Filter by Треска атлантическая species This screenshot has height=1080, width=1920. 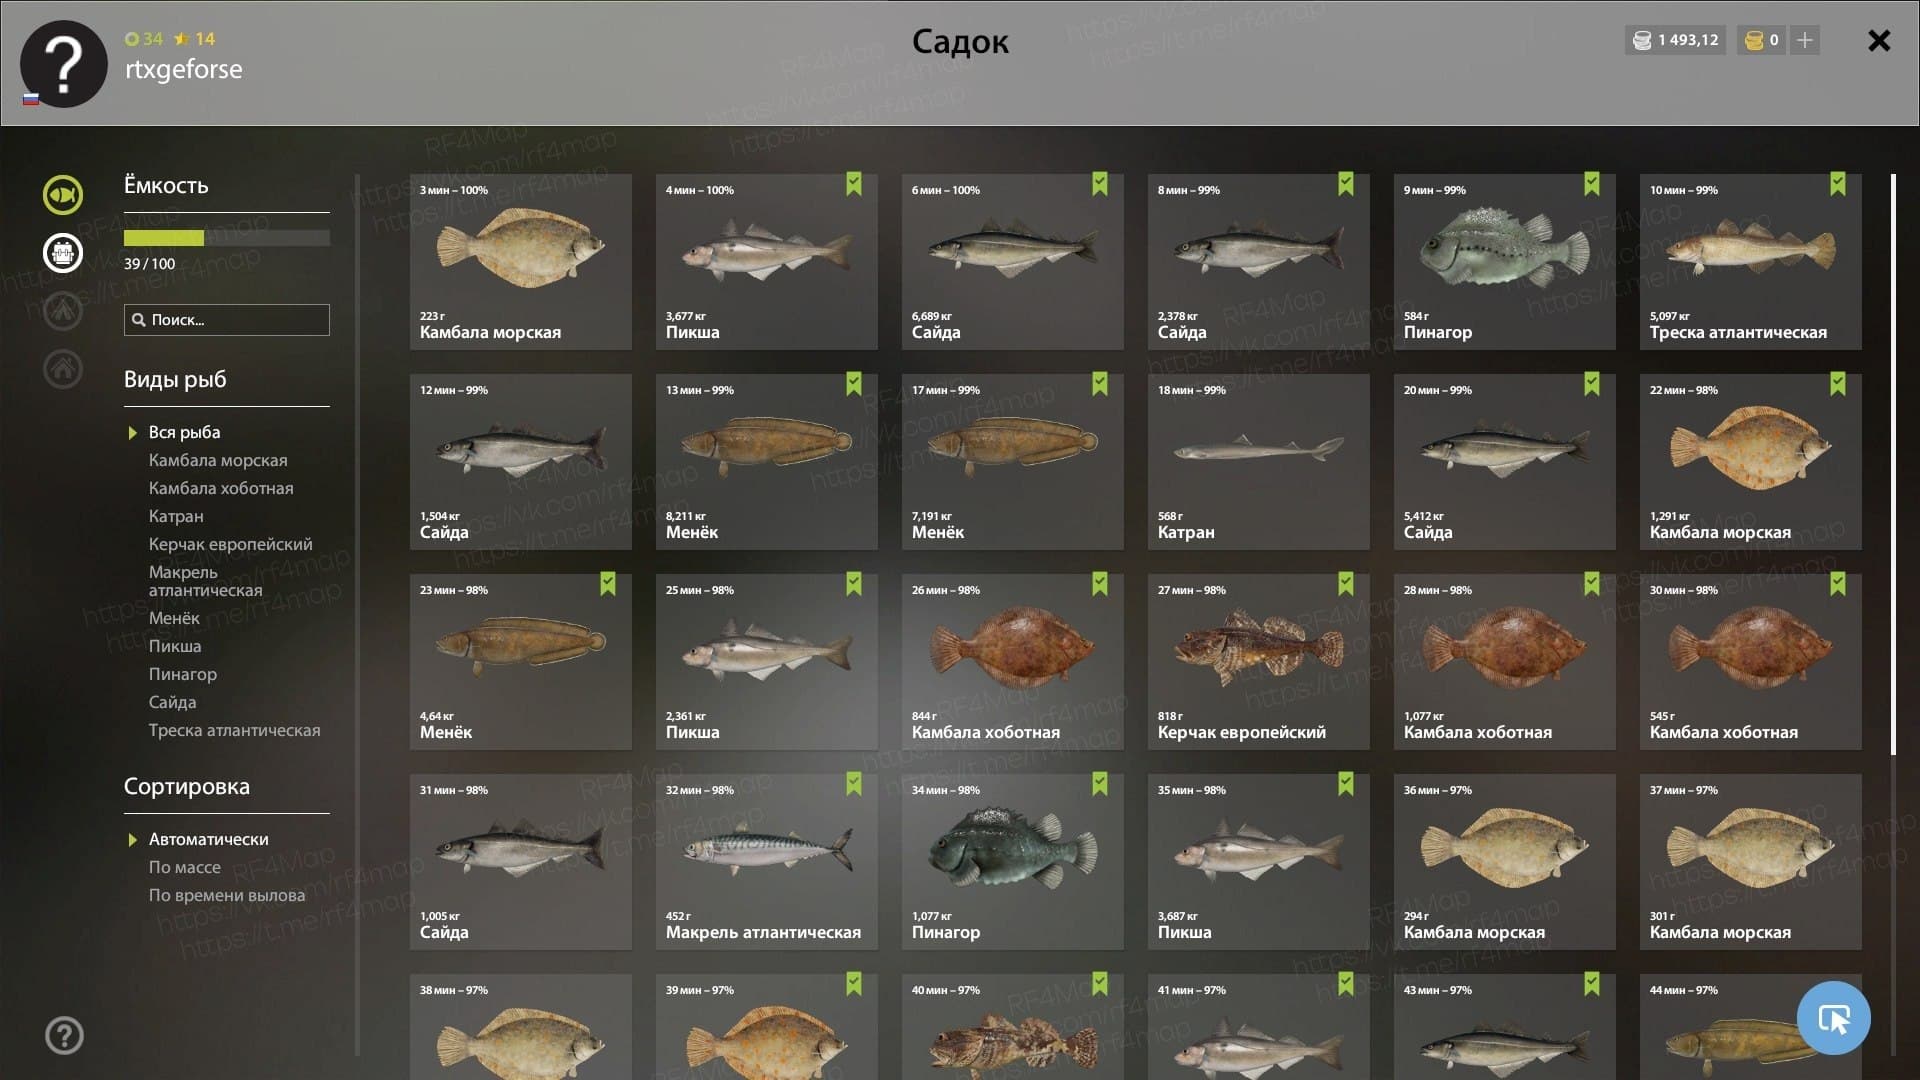(234, 730)
